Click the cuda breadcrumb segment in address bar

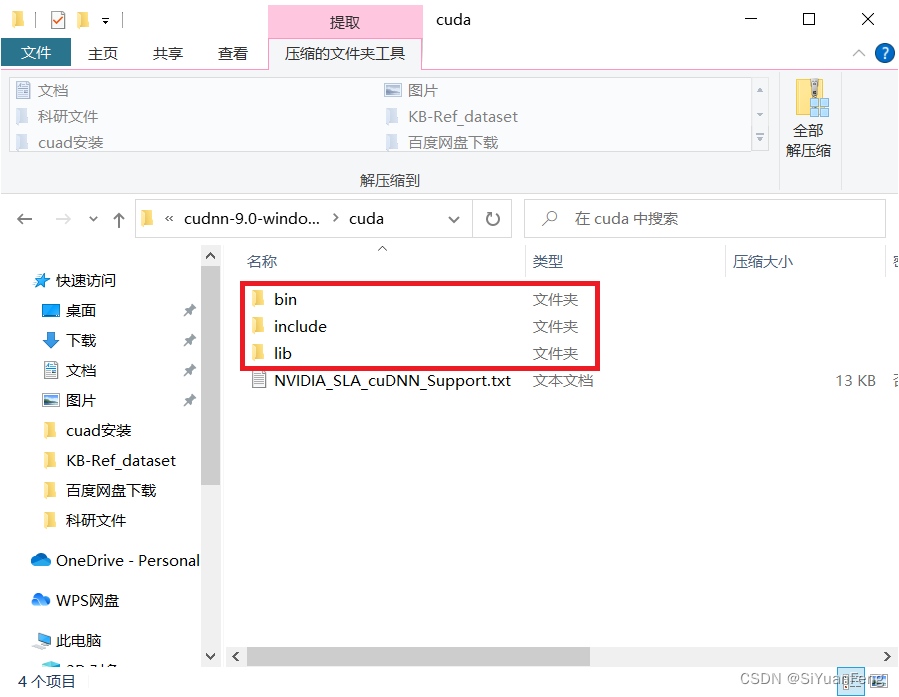point(366,218)
